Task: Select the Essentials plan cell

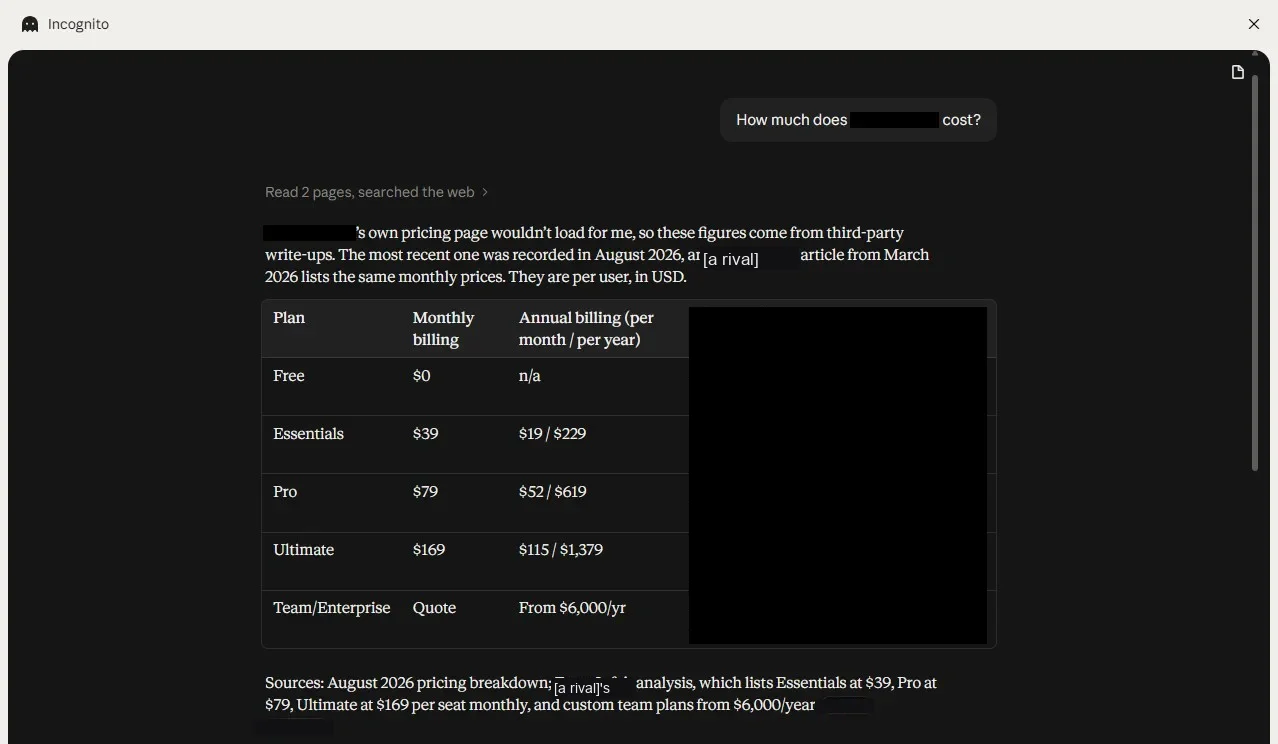Action: 308,434
